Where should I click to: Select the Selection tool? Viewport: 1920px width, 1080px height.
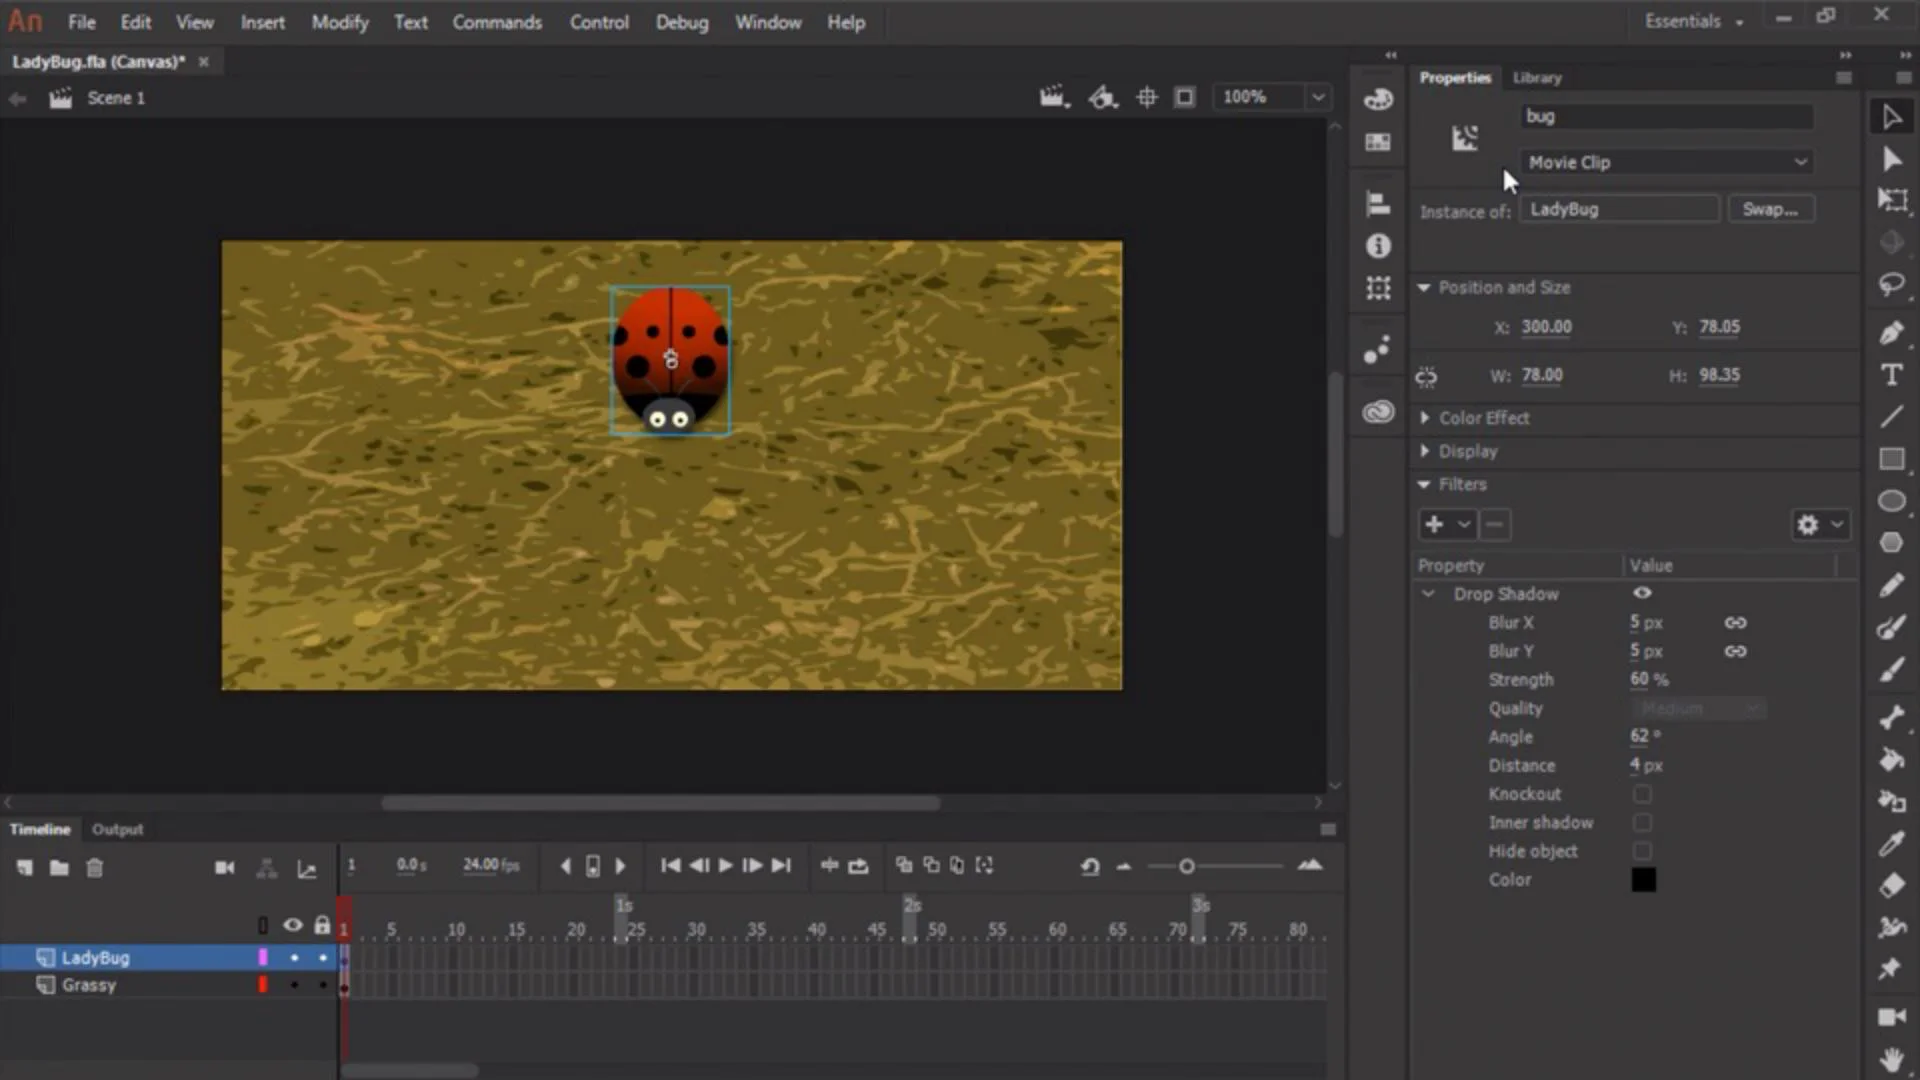[x=1893, y=118]
